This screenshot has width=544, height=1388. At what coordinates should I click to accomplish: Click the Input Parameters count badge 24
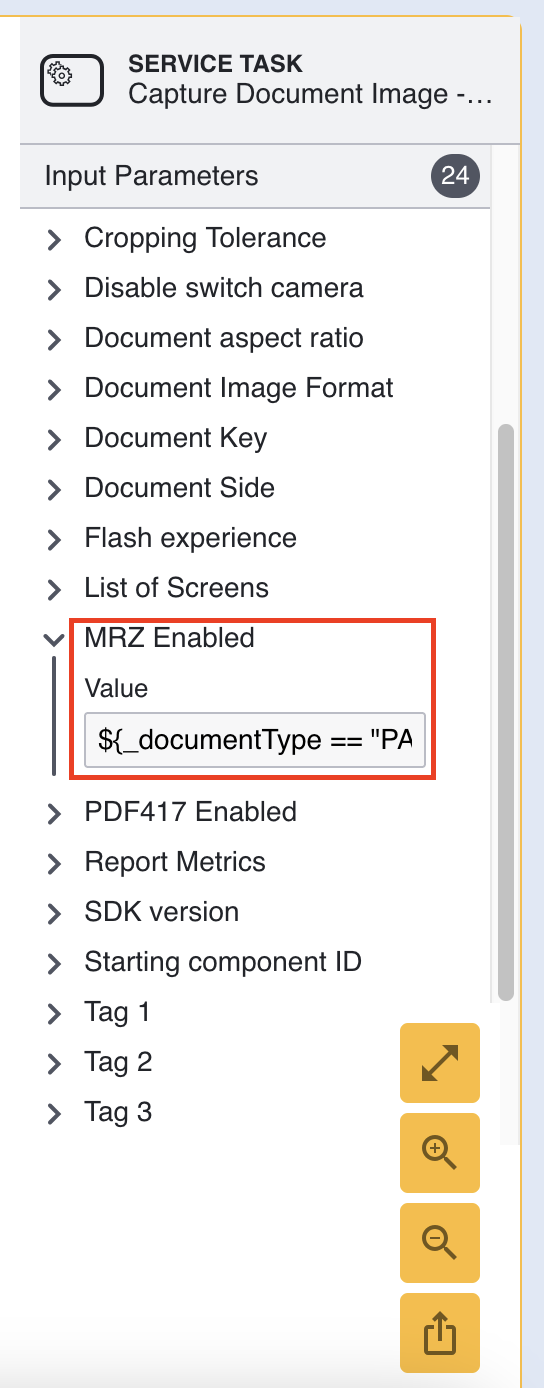(455, 177)
